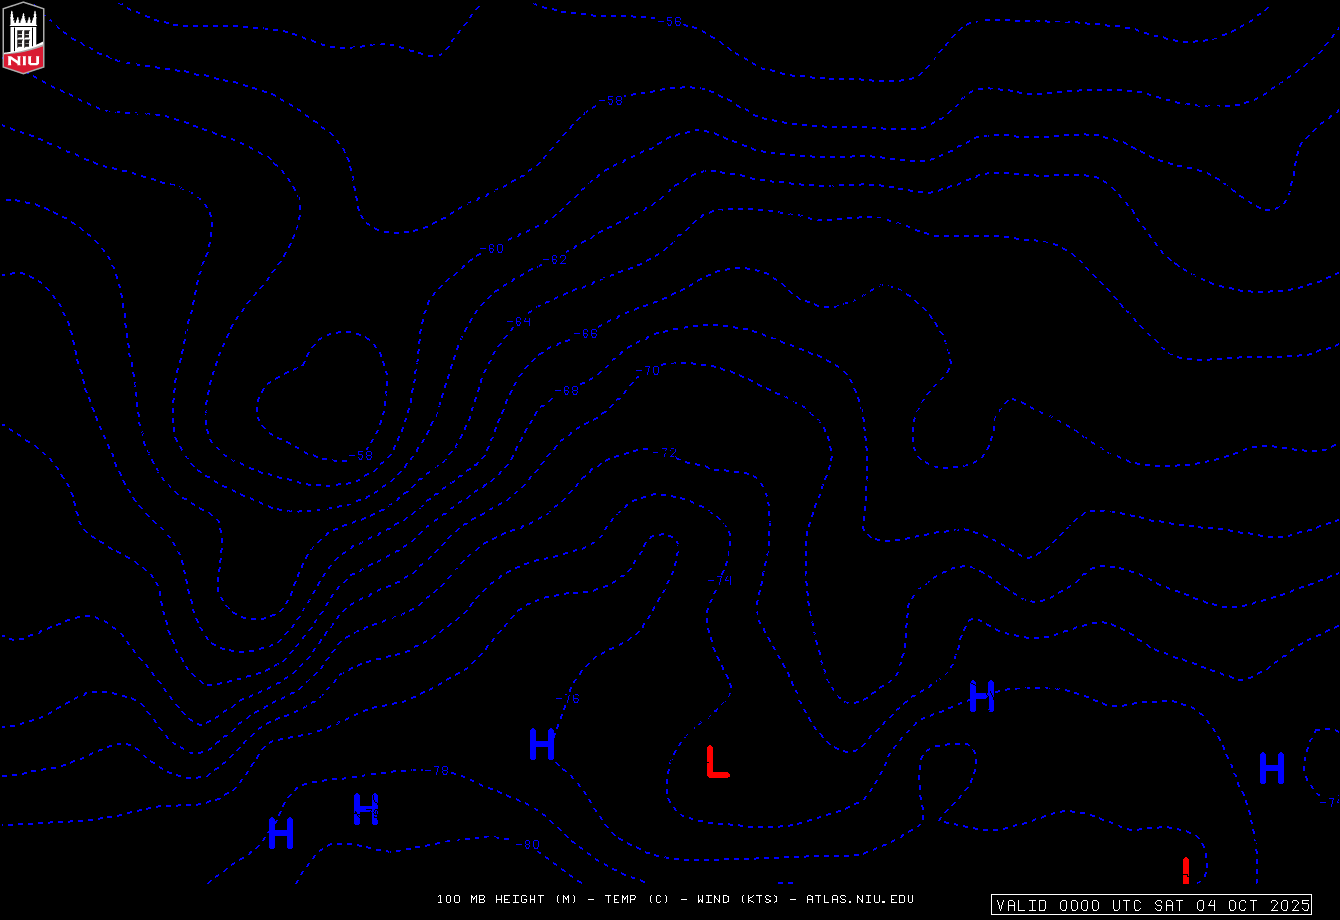Click the blue H just right of the leftmost H
The height and width of the screenshot is (920, 1340).
tap(366, 809)
